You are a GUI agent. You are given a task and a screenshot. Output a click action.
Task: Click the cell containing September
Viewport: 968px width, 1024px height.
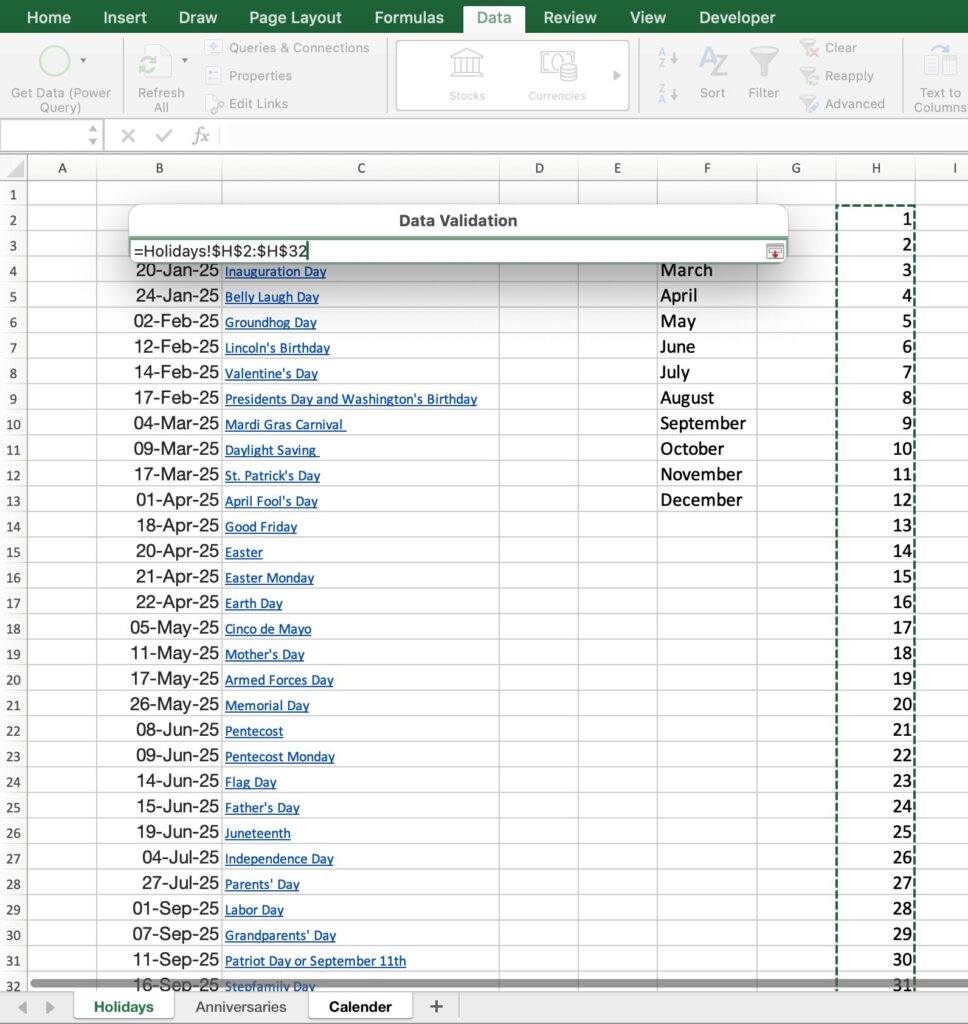[x=707, y=423]
